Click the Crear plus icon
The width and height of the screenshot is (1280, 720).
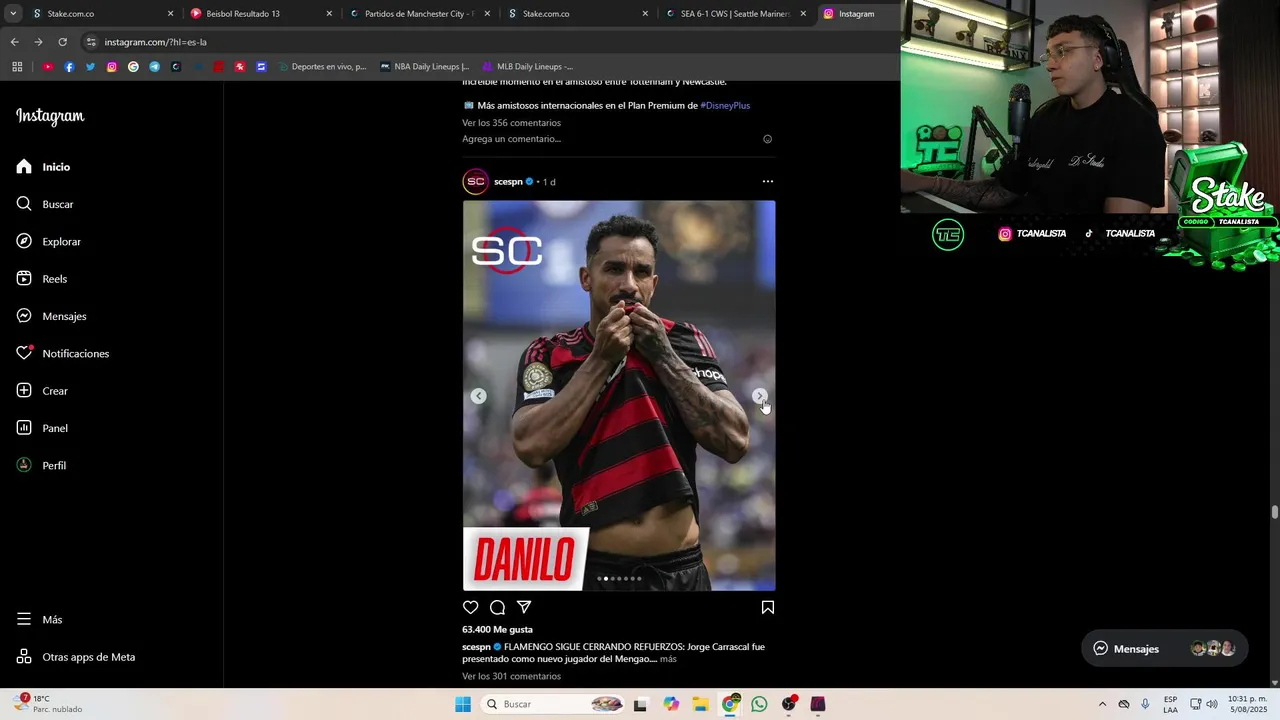[x=24, y=391]
